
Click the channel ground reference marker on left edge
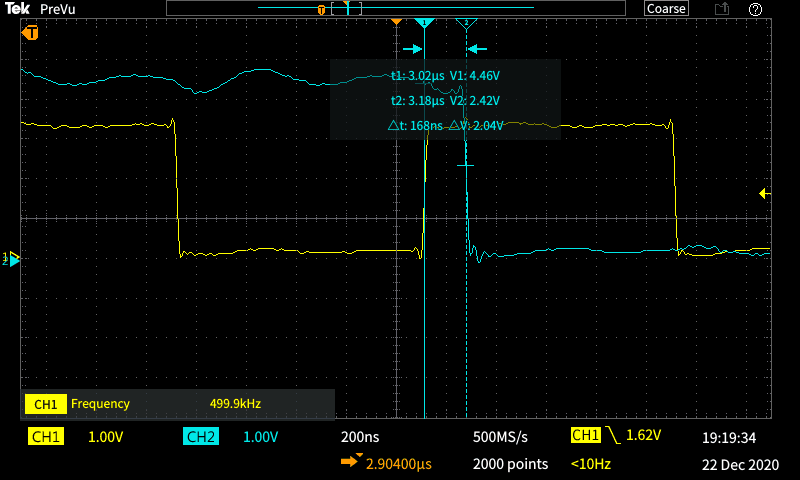click(x=13, y=259)
